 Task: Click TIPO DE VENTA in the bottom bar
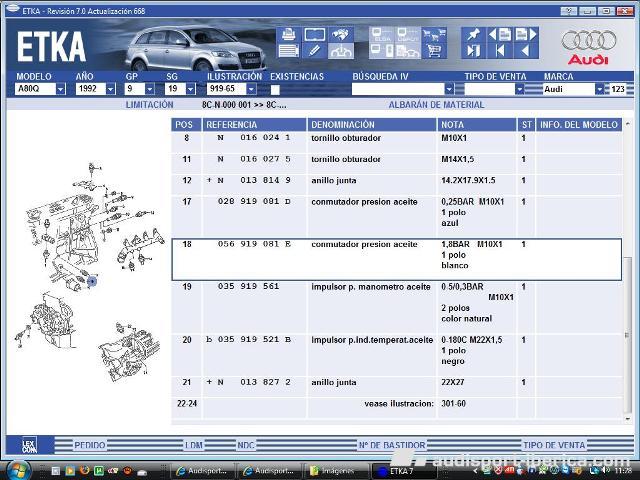click(x=554, y=445)
